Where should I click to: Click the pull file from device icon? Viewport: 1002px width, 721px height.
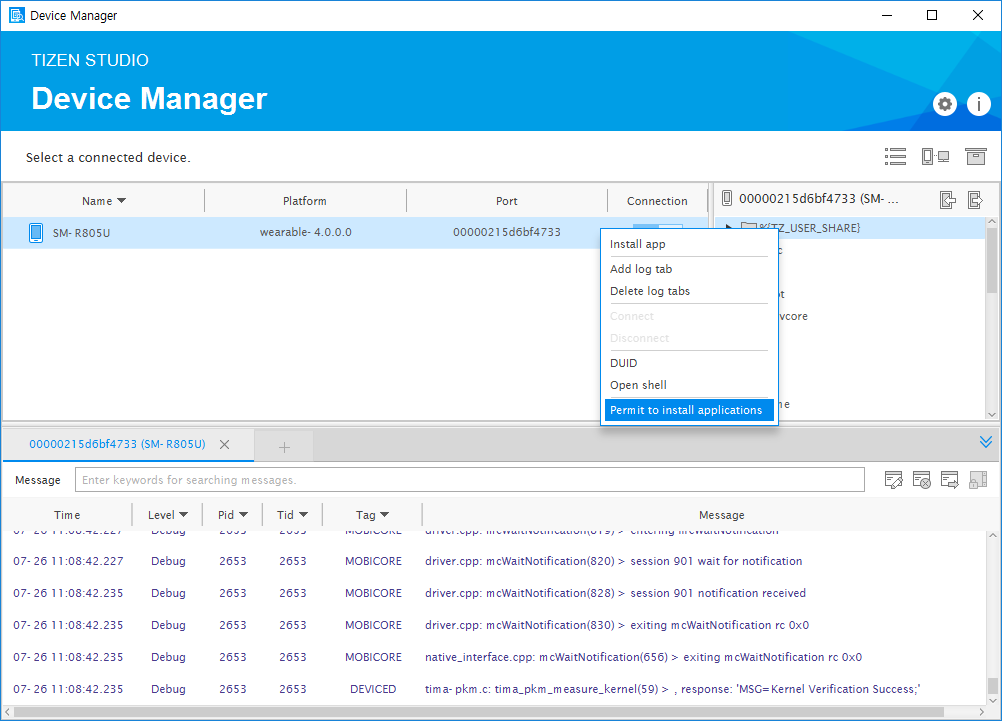click(x=948, y=200)
